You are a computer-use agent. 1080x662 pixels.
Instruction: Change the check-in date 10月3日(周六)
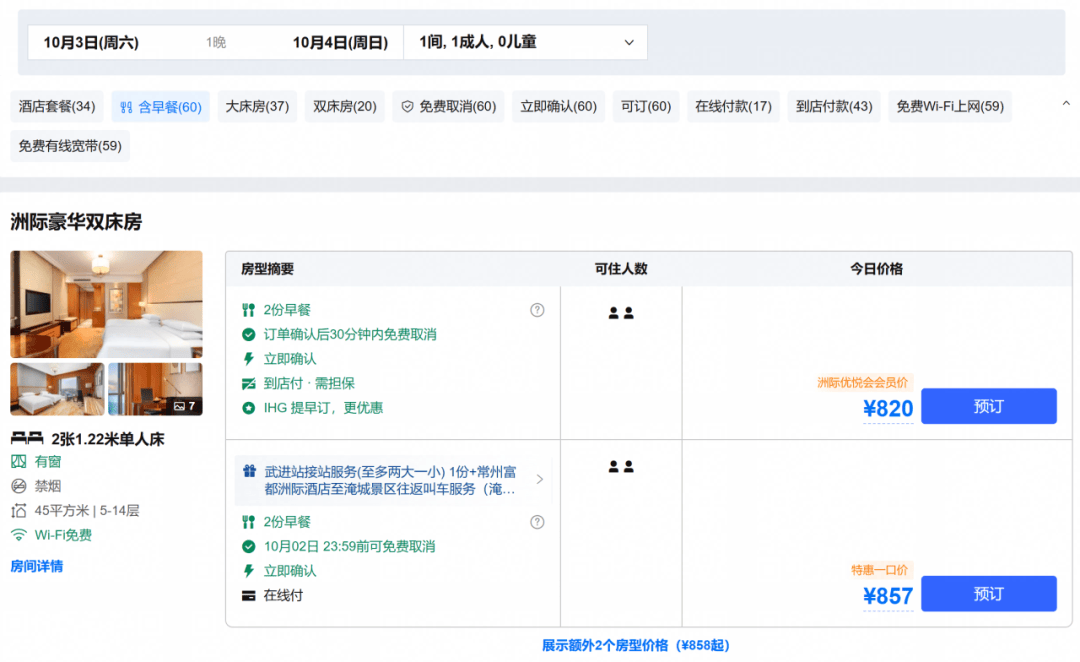[91, 43]
